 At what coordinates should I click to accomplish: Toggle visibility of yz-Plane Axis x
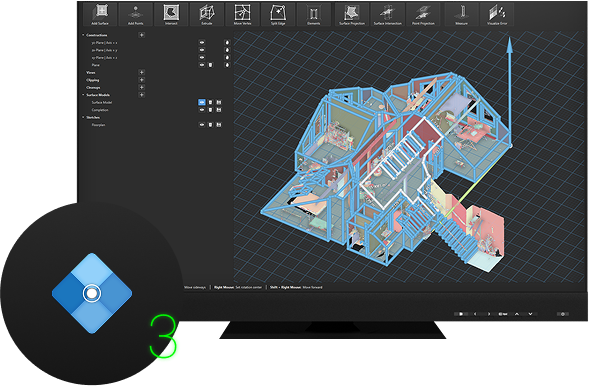click(x=202, y=43)
